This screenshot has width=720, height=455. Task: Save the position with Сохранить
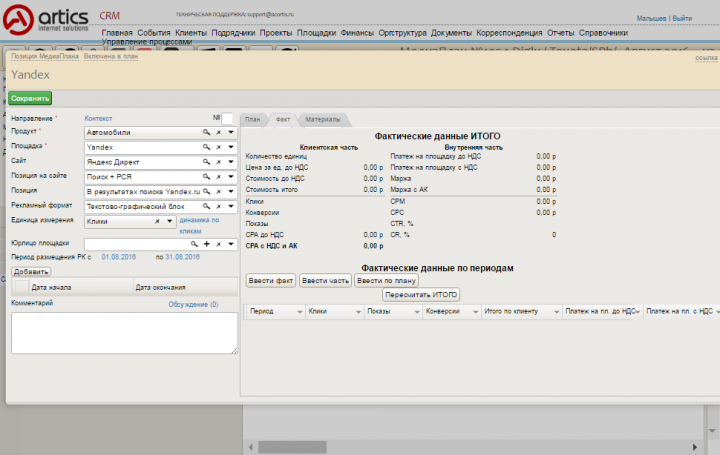pos(30,98)
